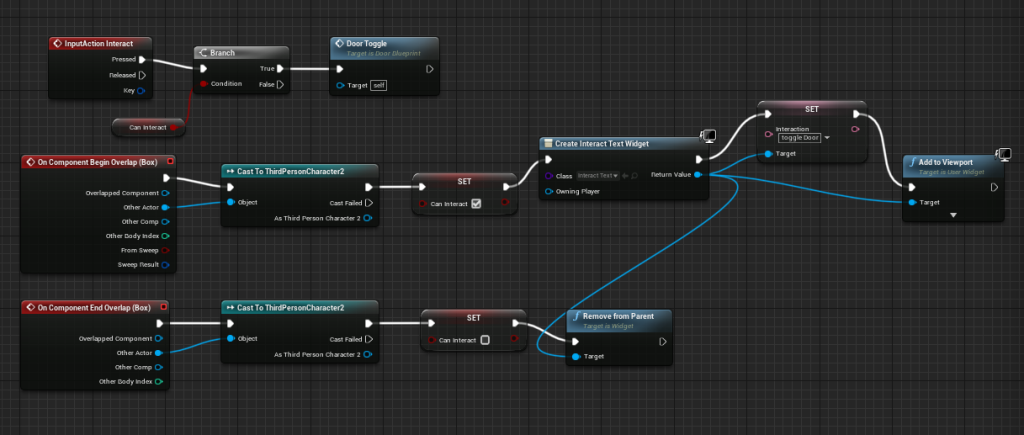Click Sweep Result pin on Begin Overlap
This screenshot has width=1024, height=435.
[x=165, y=265]
